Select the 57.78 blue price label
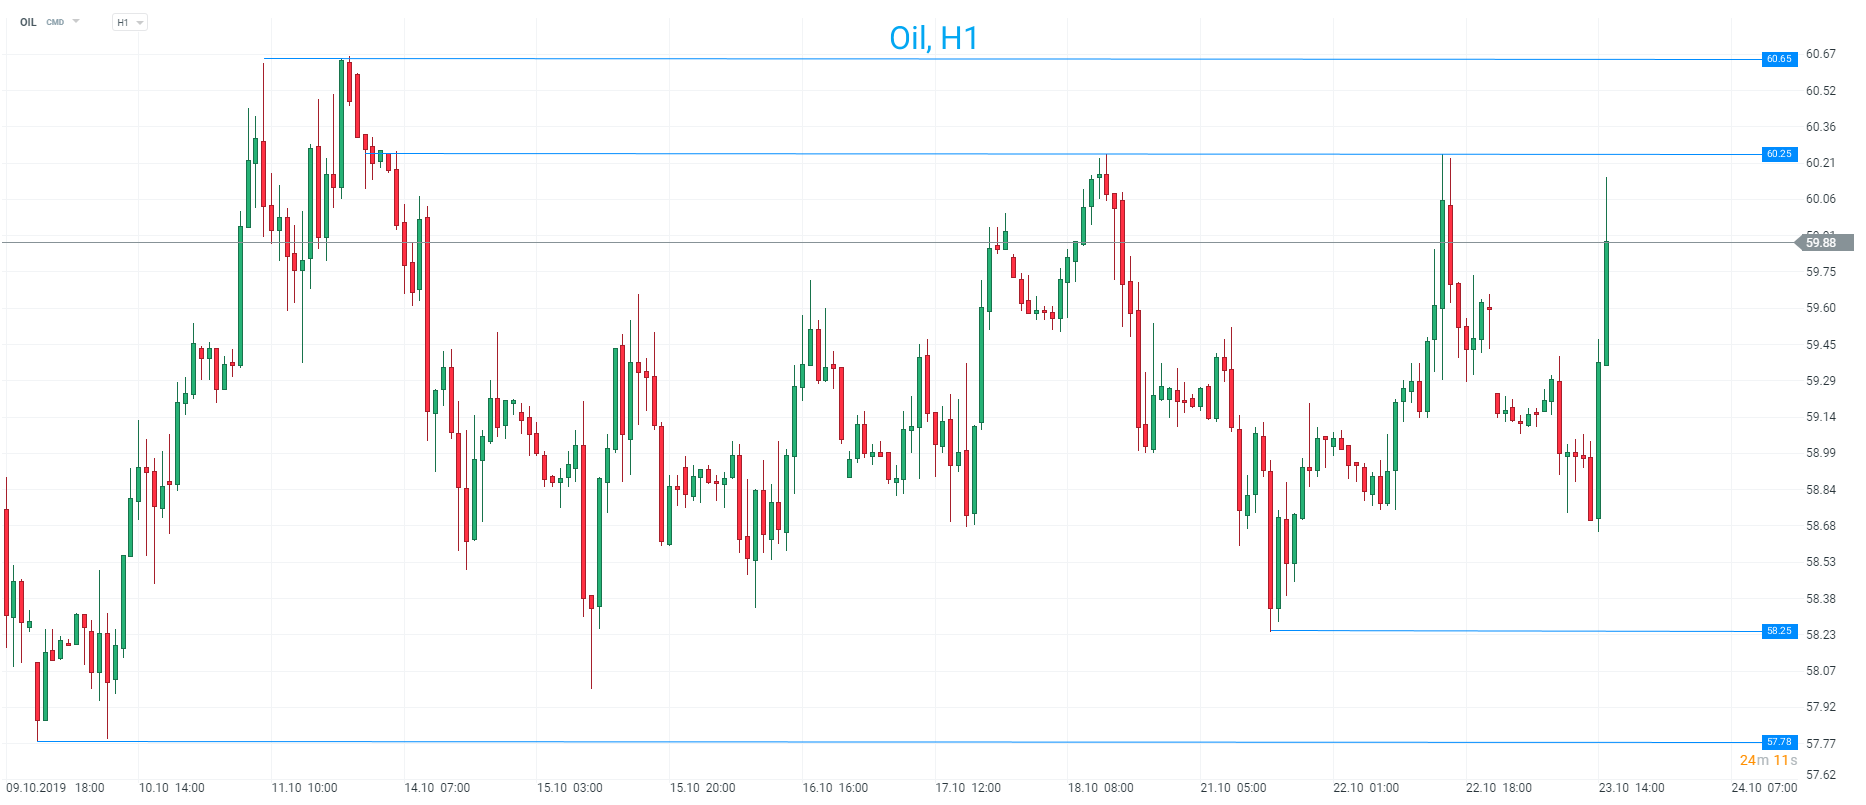 tap(1779, 742)
